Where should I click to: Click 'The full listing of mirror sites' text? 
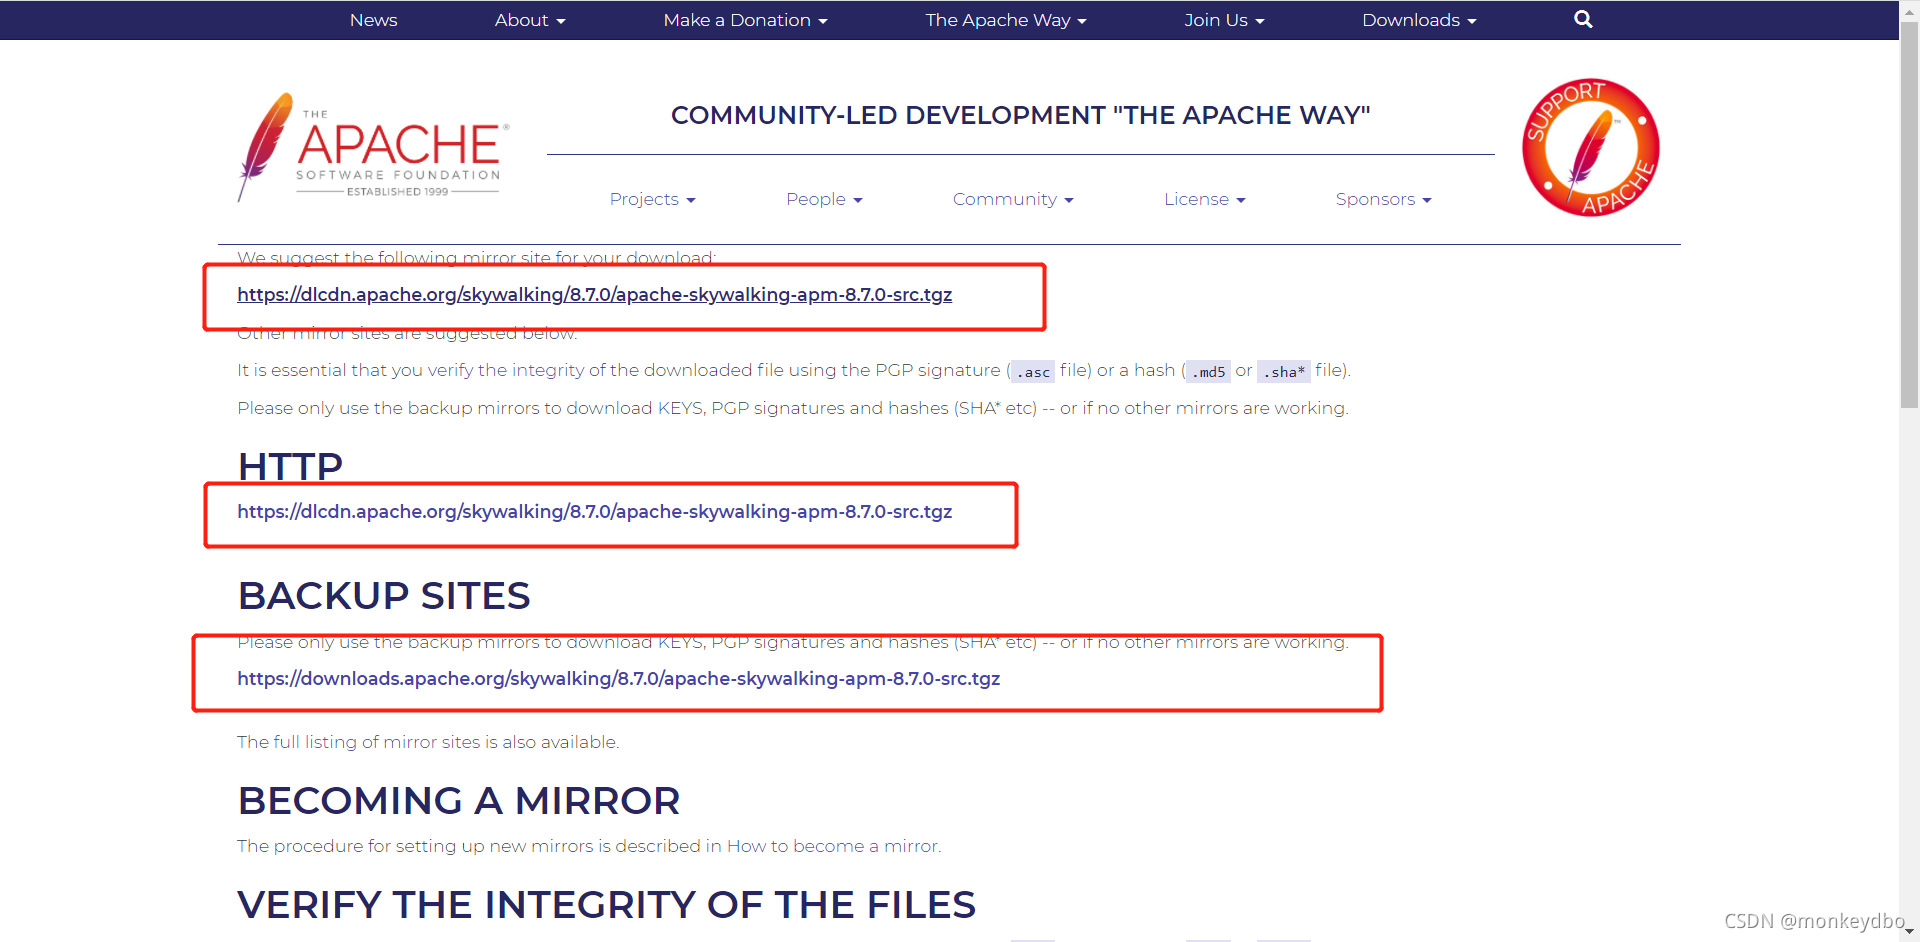[358, 742]
